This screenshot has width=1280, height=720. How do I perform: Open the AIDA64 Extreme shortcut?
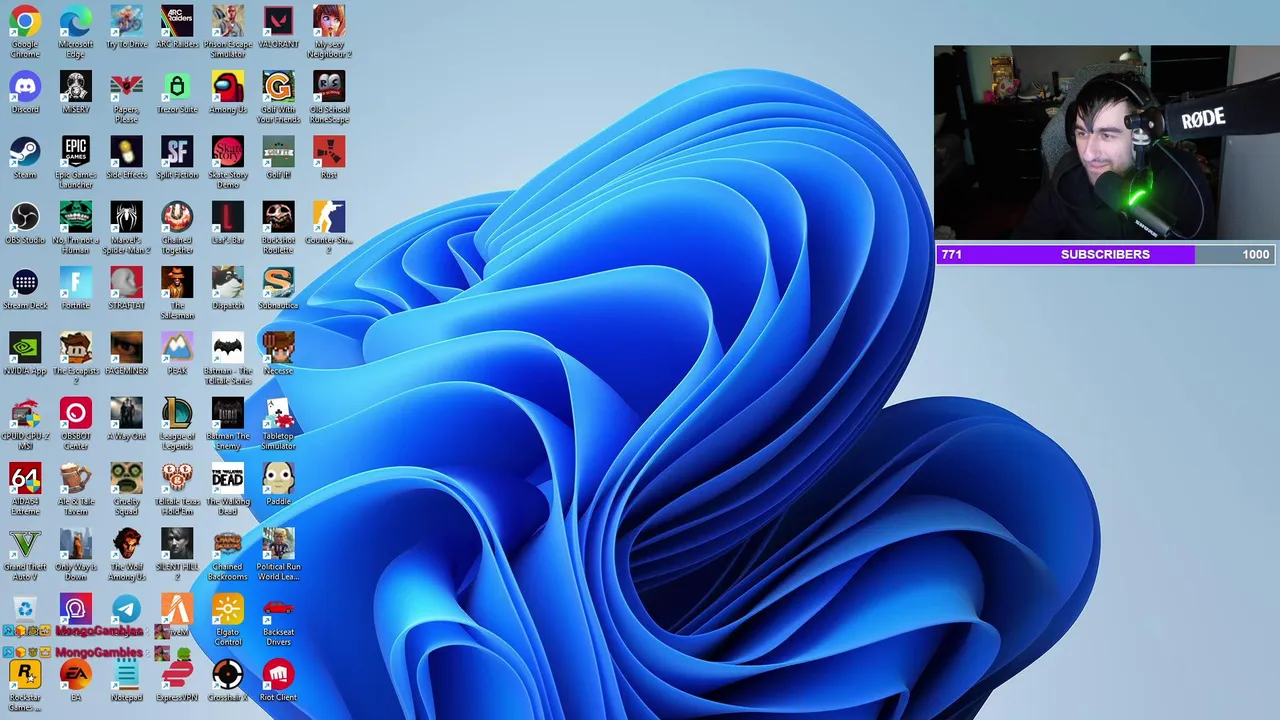pos(25,479)
